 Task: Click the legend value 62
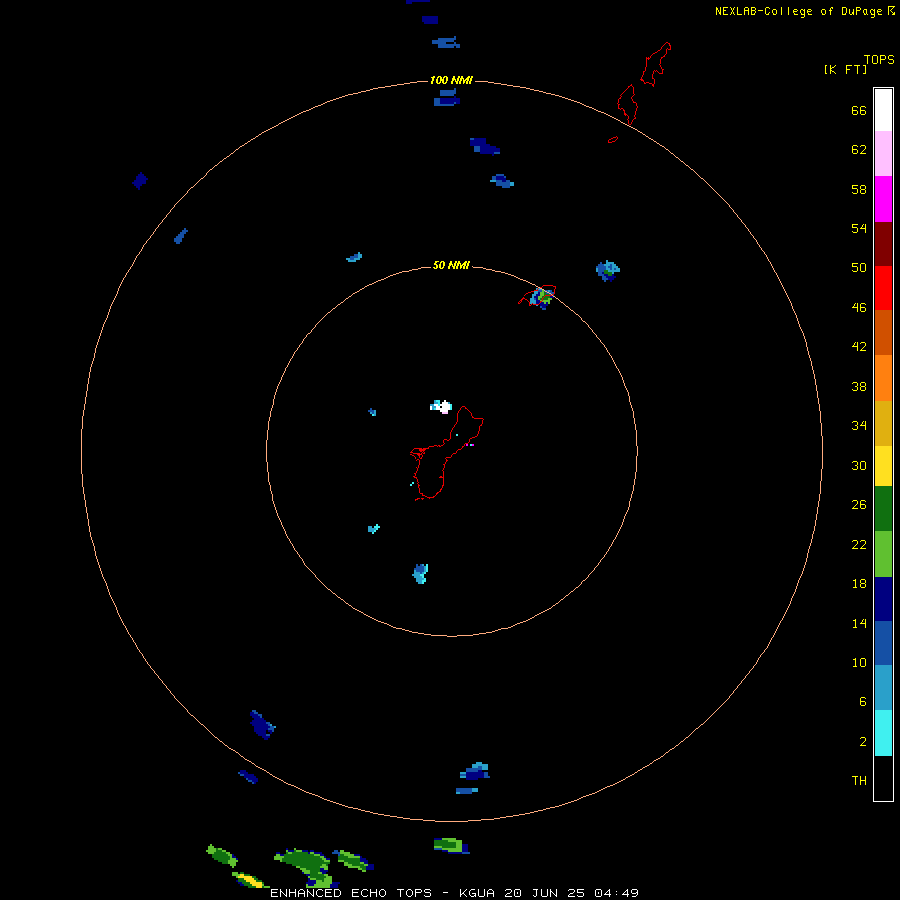tap(859, 150)
